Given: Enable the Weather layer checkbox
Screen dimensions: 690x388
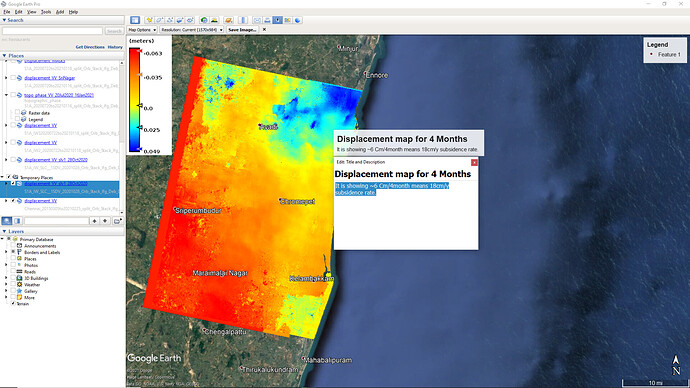Looking at the screenshot, I should [13, 285].
